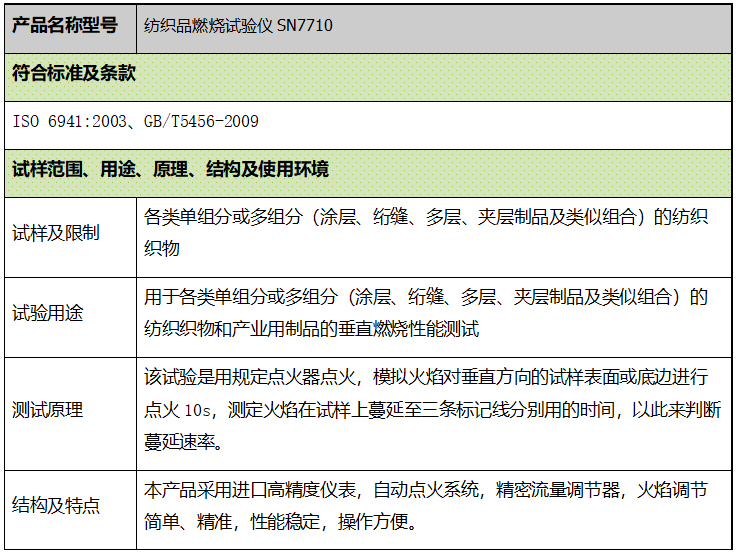Click the line beginning "本产品采用进口高精度仪表"
The height and width of the screenshot is (552, 738).
point(426,490)
